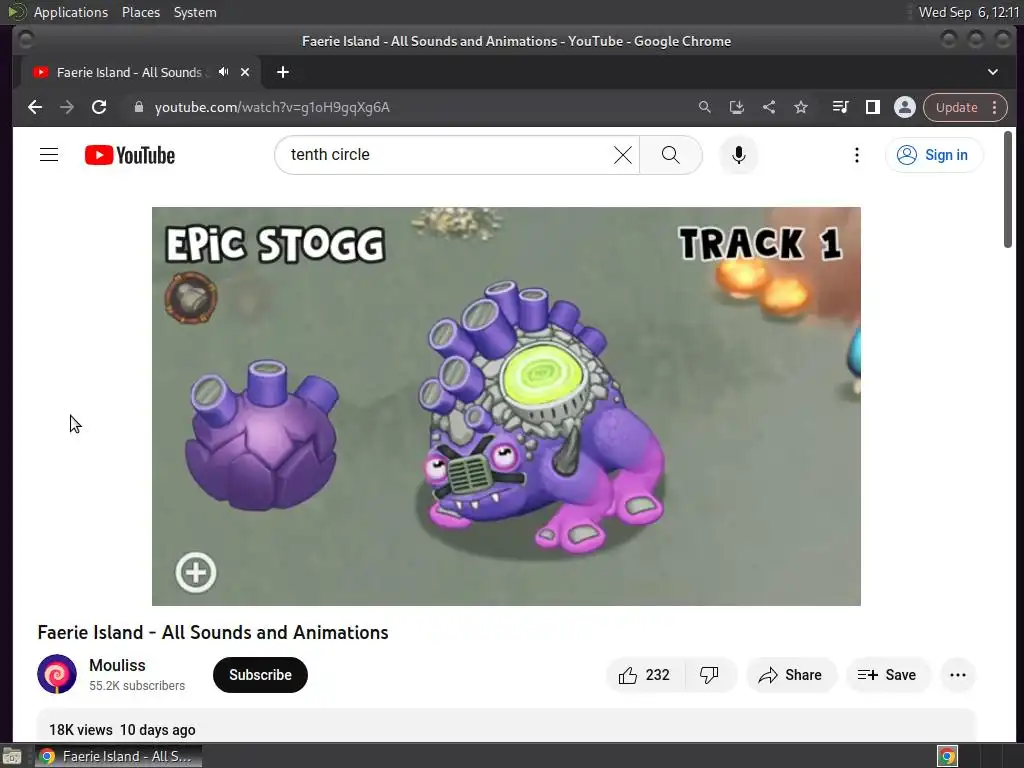Open the Applications menu
This screenshot has height=768, width=1024.
[x=71, y=12]
